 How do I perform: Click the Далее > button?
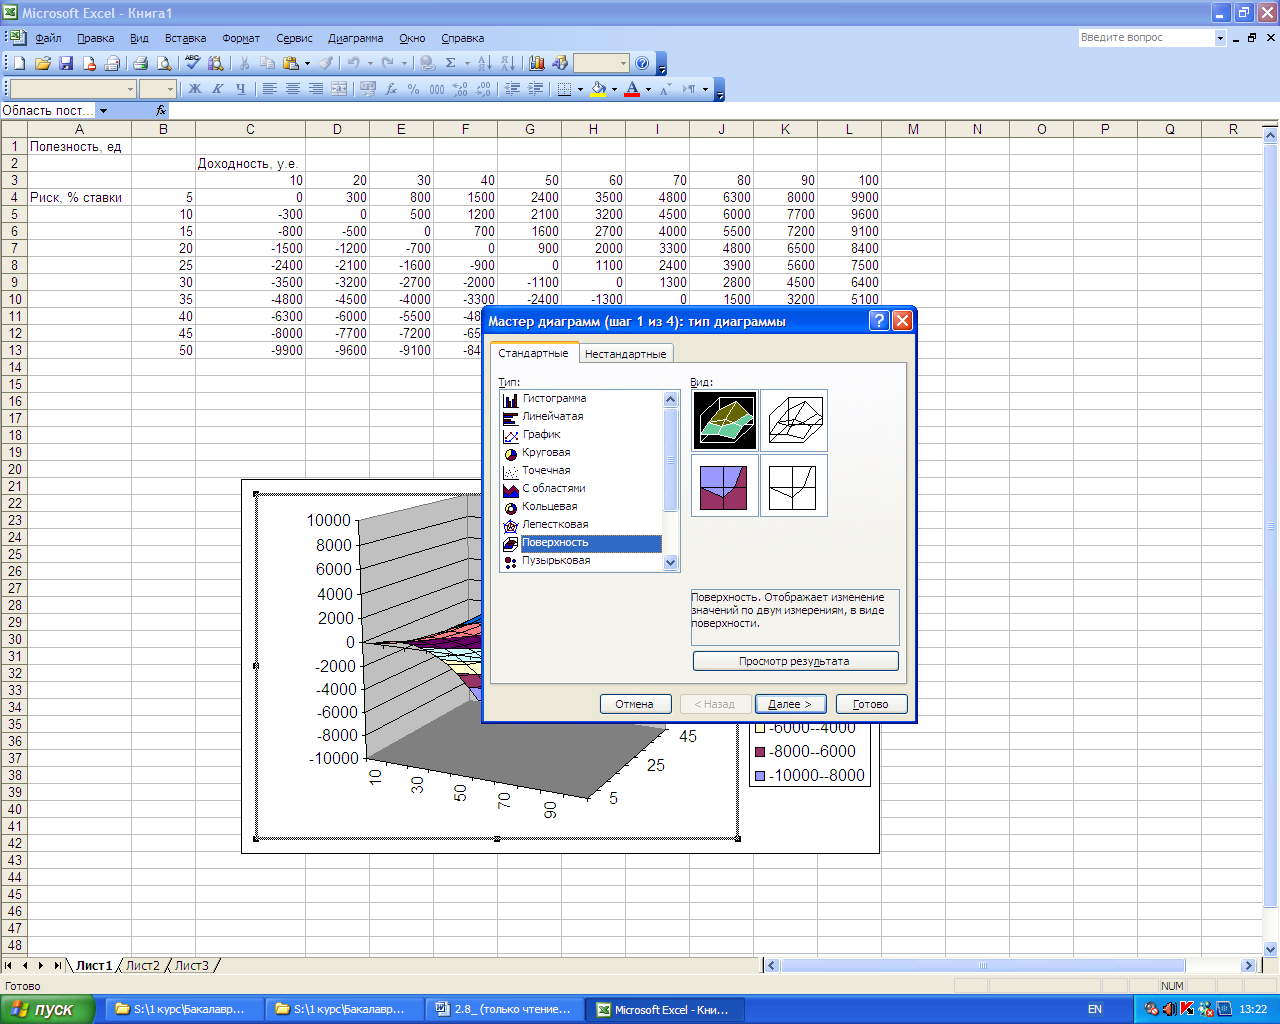[790, 704]
